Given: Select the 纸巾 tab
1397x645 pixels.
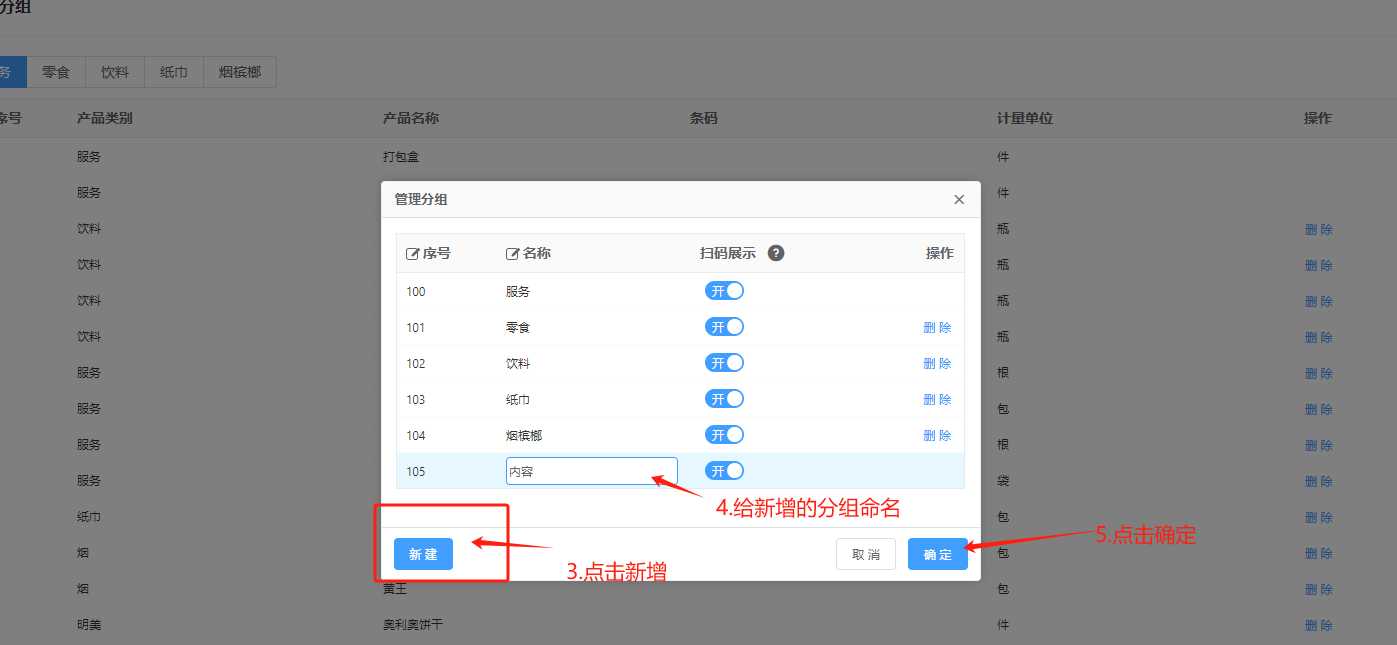Looking at the screenshot, I should tap(174, 72).
